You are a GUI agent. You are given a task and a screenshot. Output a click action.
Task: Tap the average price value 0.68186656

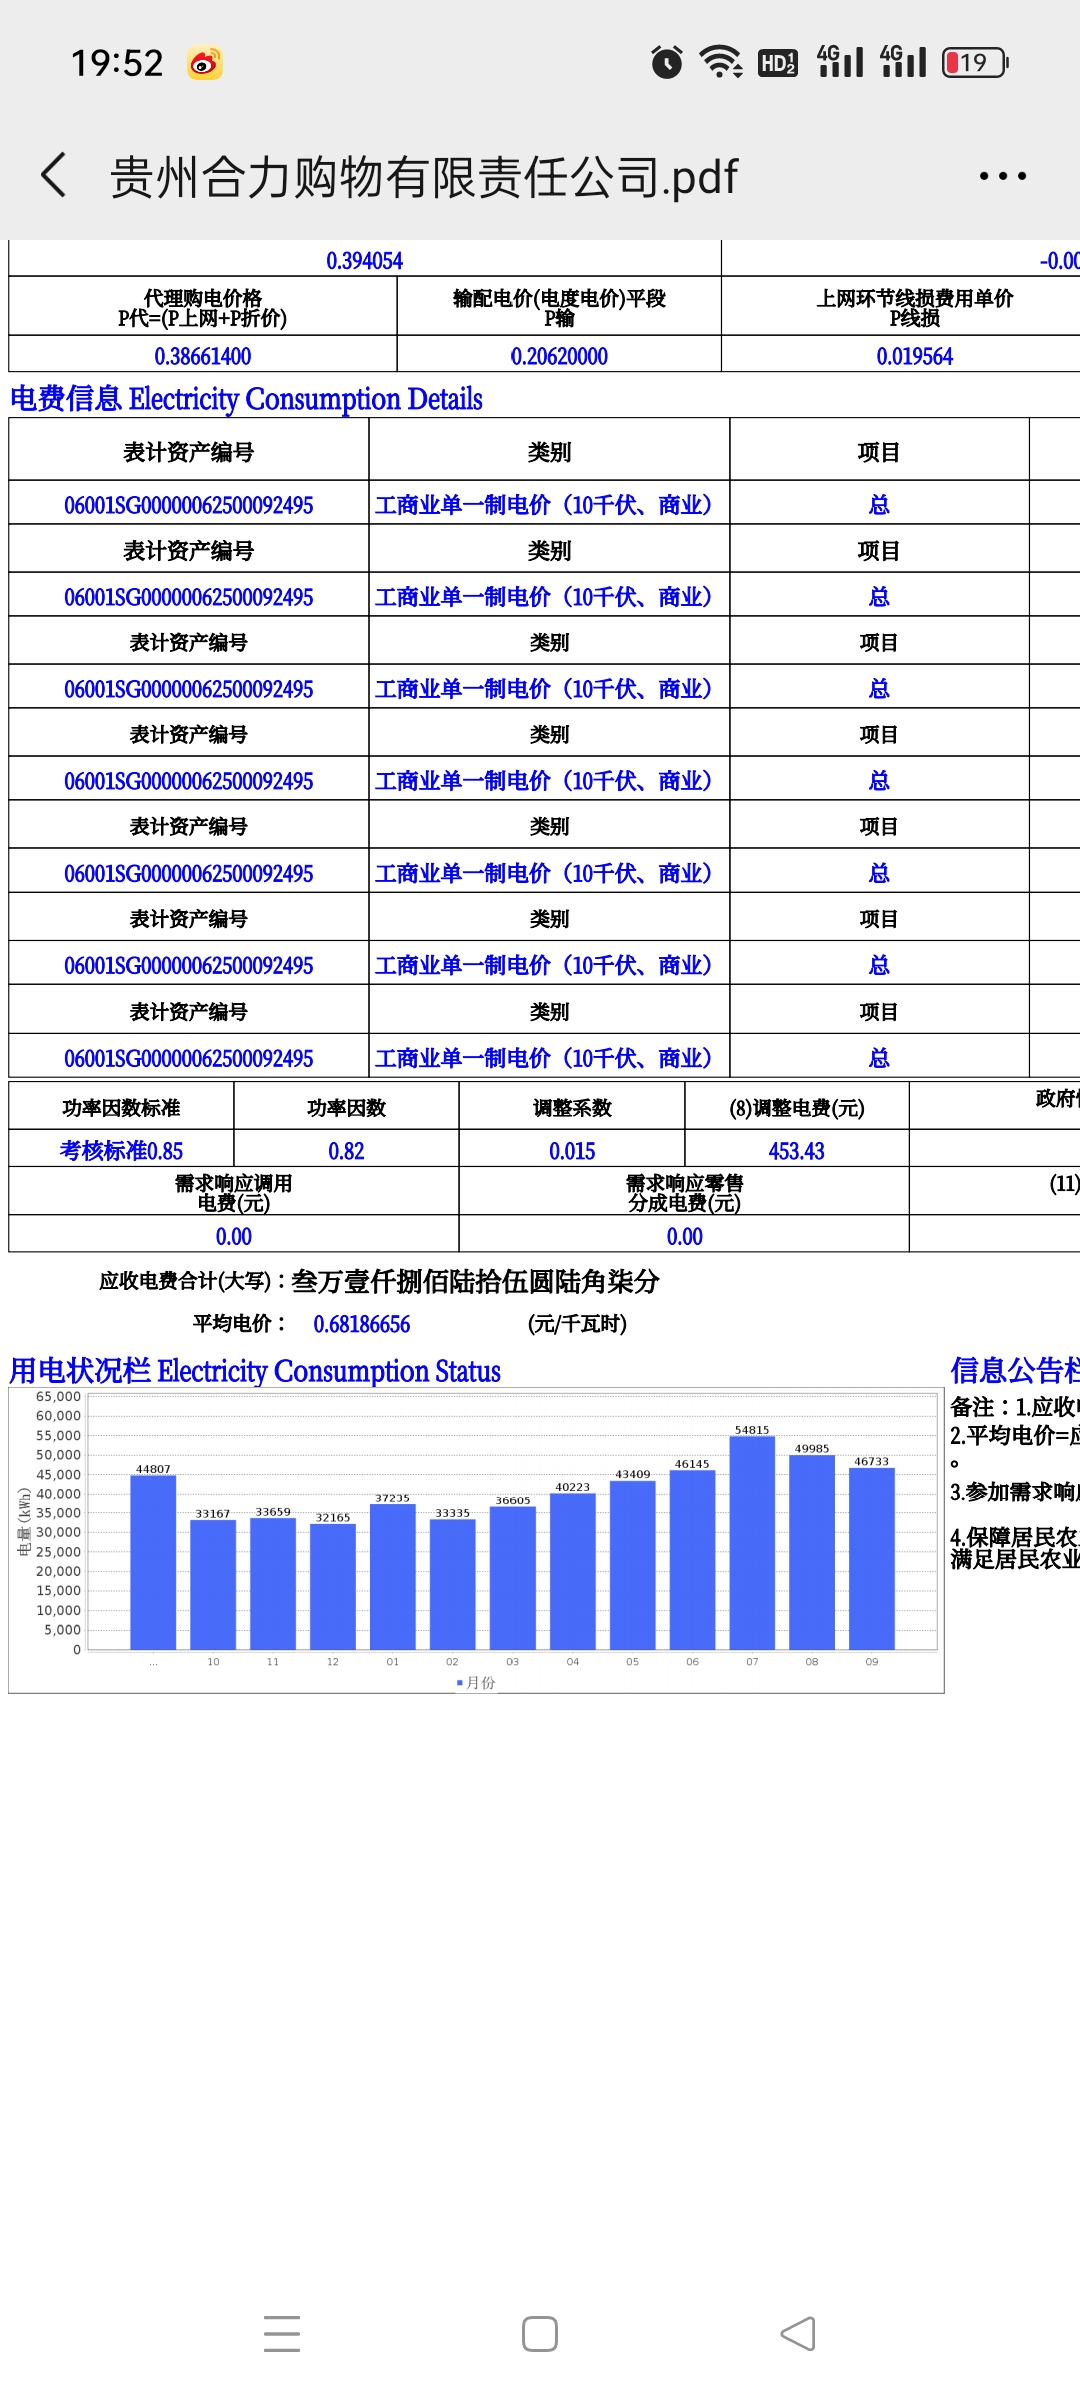[x=361, y=1324]
